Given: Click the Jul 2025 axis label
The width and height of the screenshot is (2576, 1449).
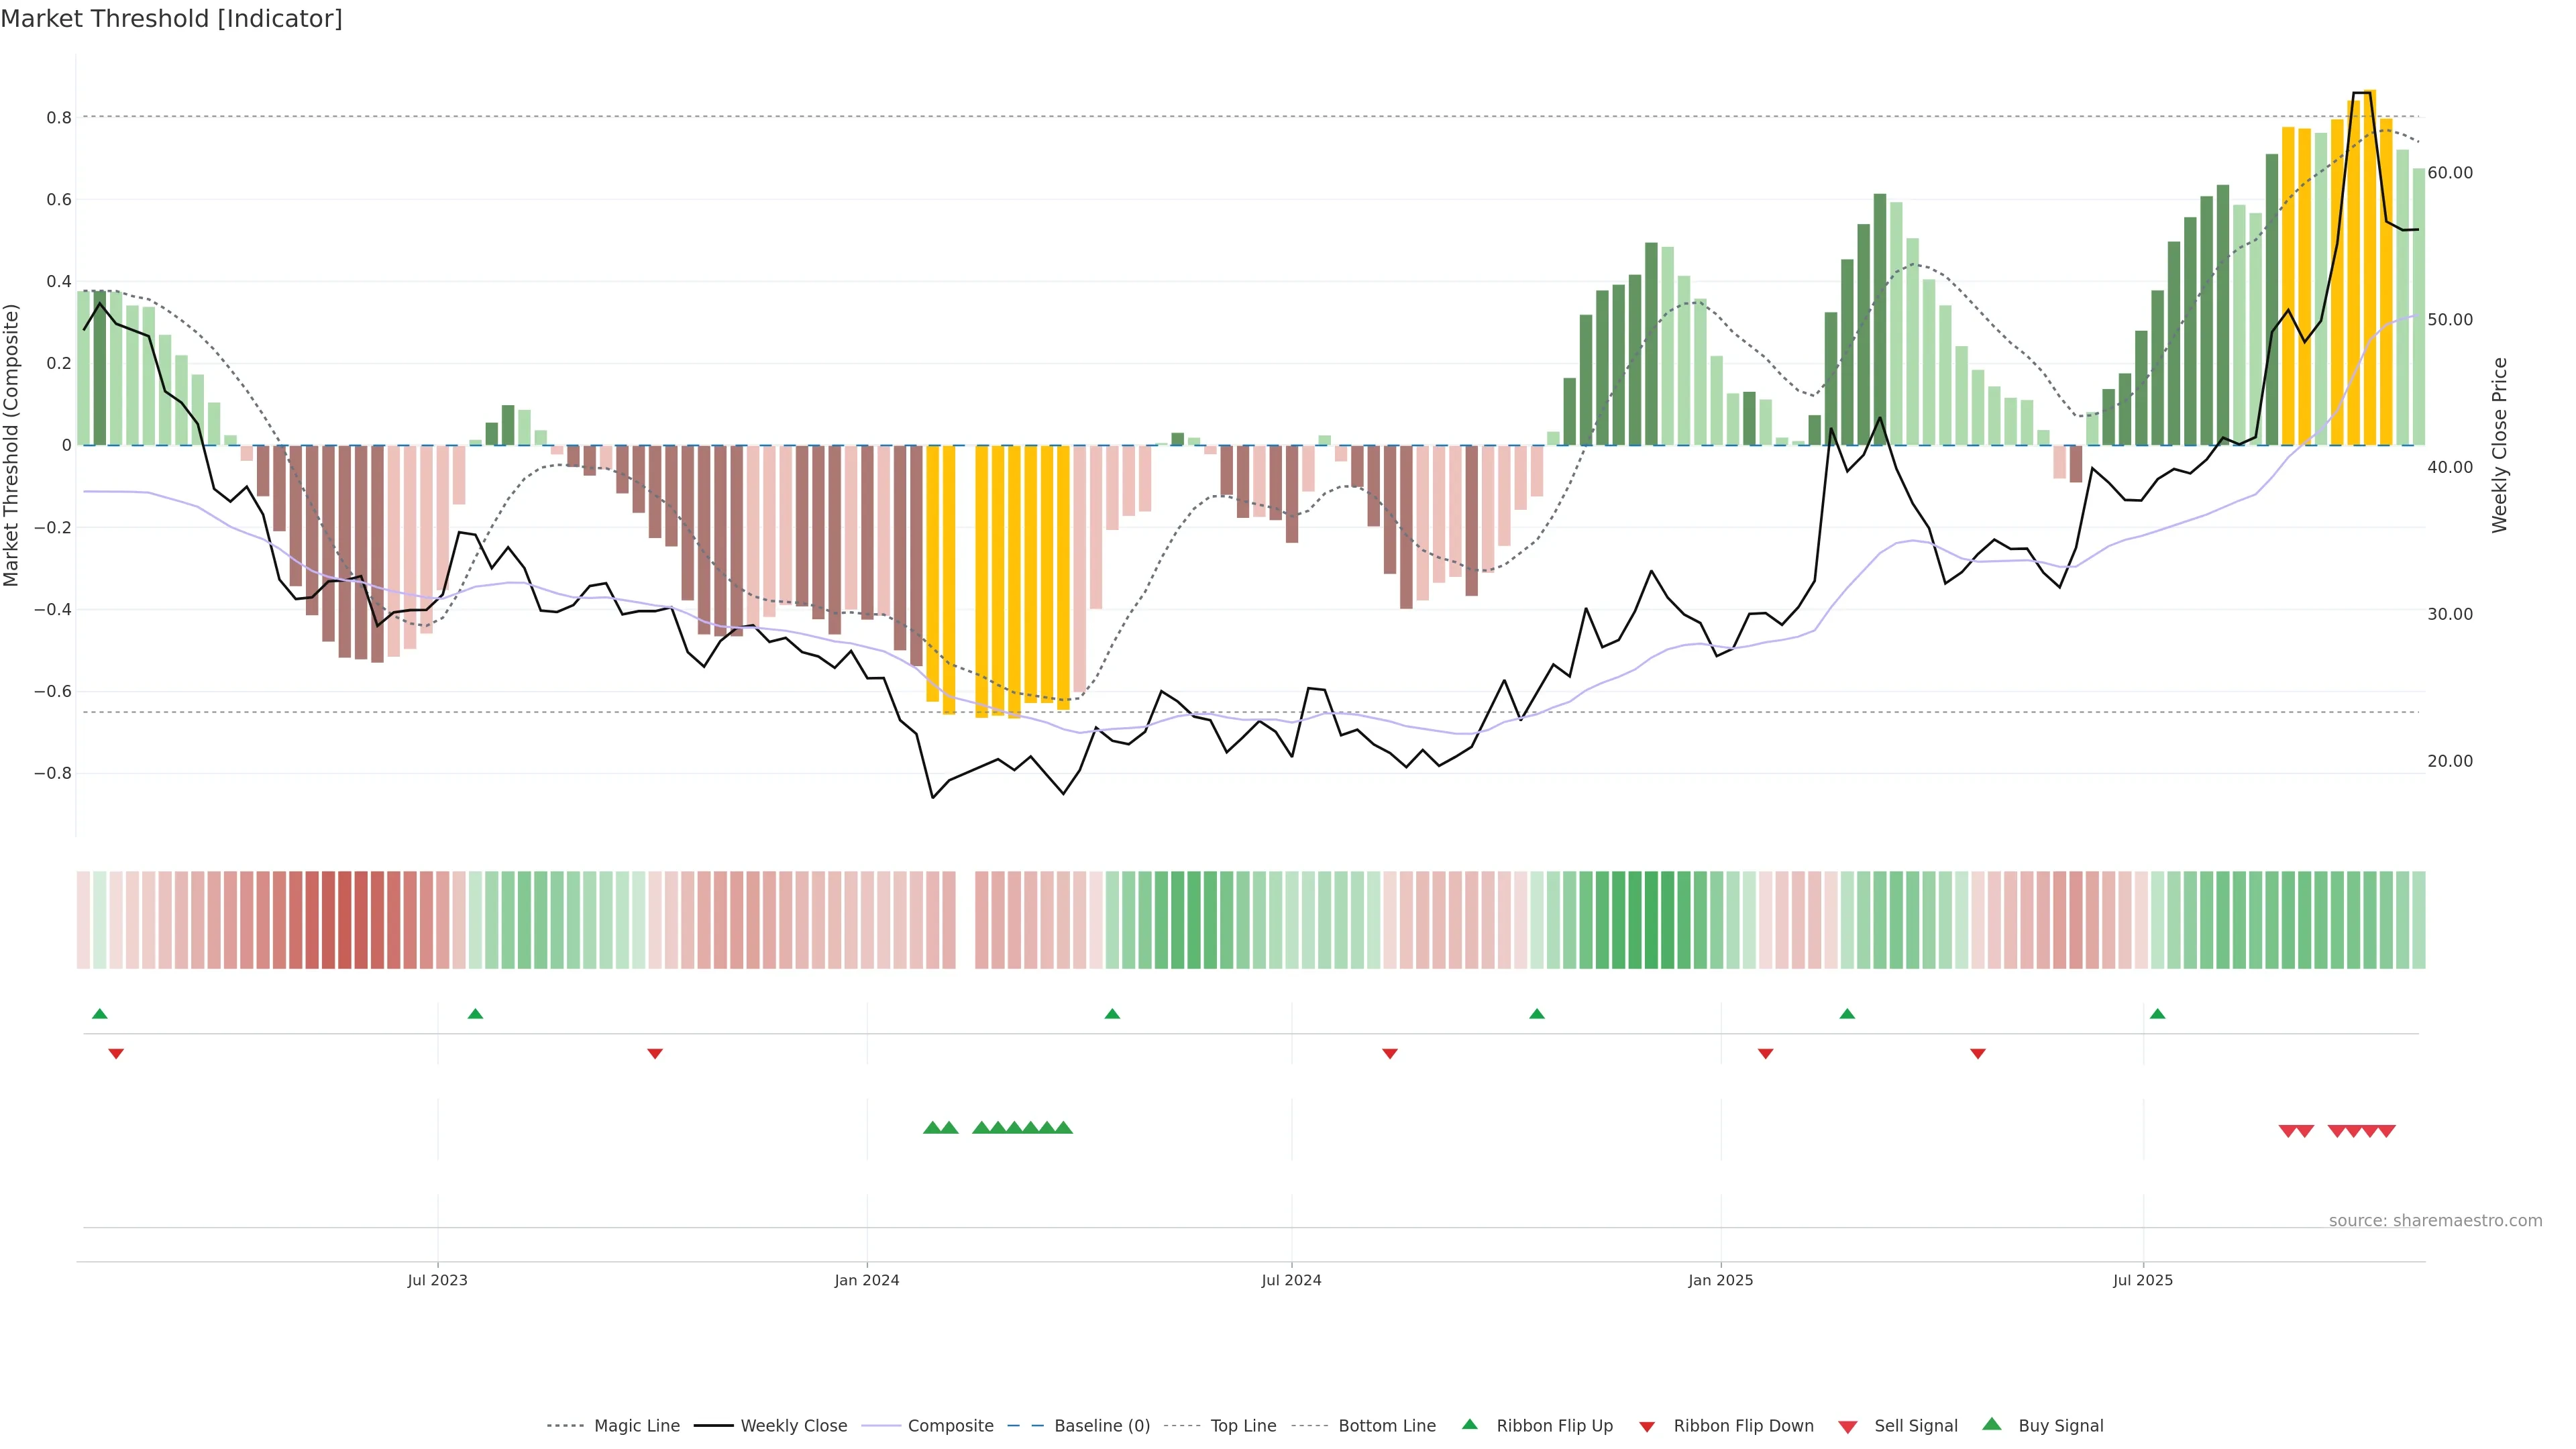Looking at the screenshot, I should click(2142, 1280).
